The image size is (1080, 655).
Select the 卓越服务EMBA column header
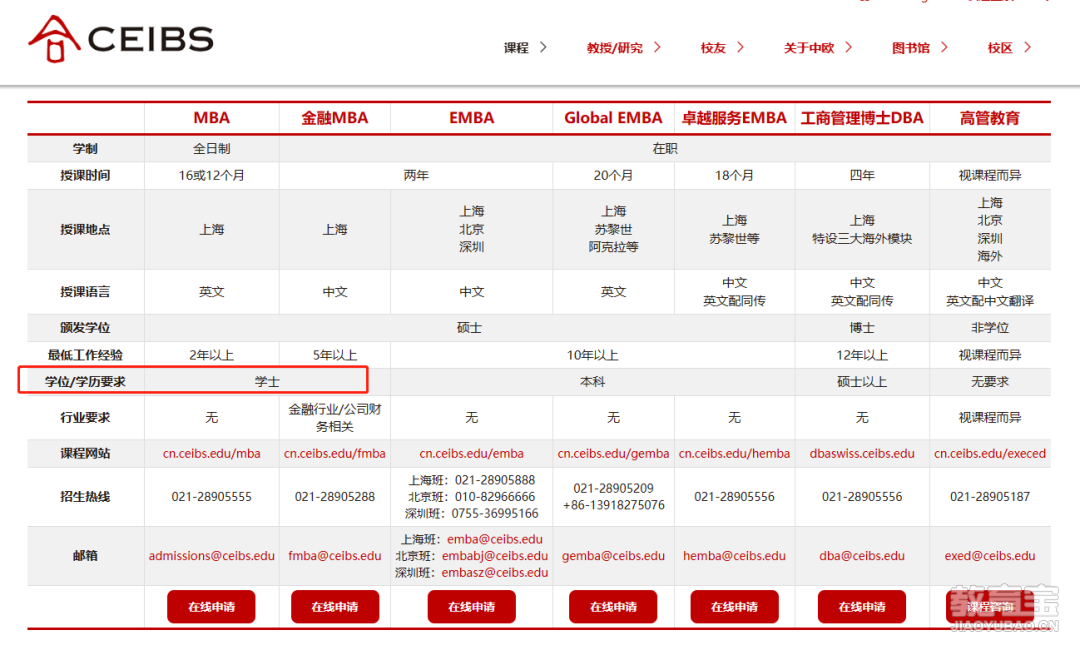pos(734,118)
